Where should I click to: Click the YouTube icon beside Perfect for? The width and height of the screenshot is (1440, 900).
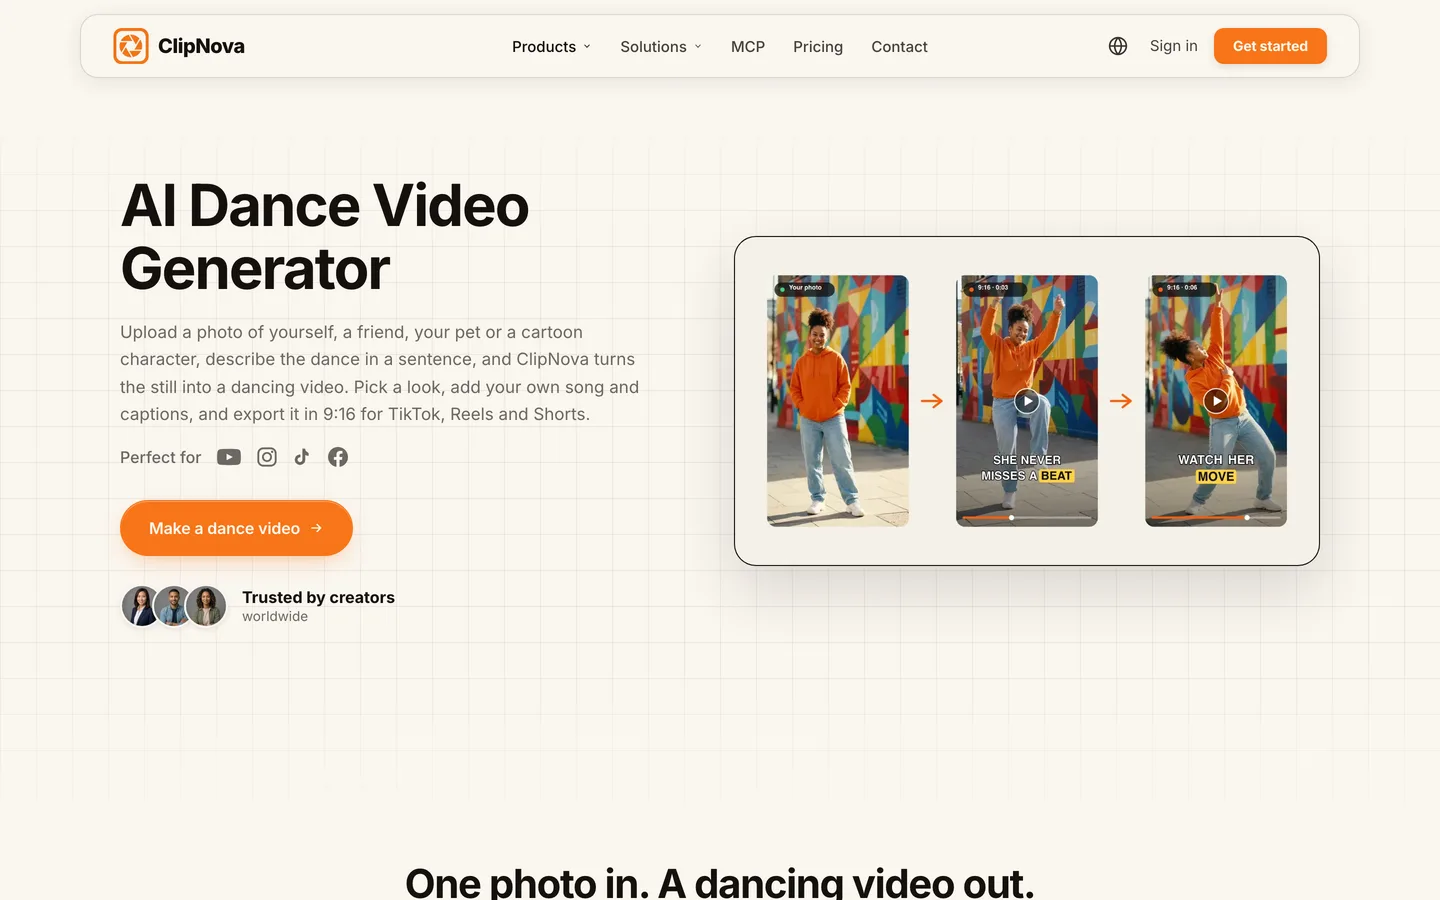coord(229,457)
